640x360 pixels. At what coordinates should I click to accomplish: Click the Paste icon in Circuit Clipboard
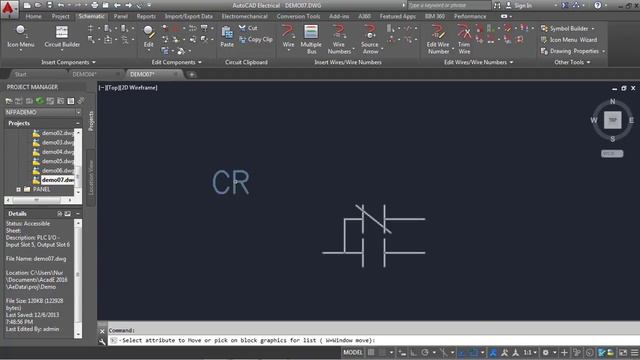pos(227,37)
